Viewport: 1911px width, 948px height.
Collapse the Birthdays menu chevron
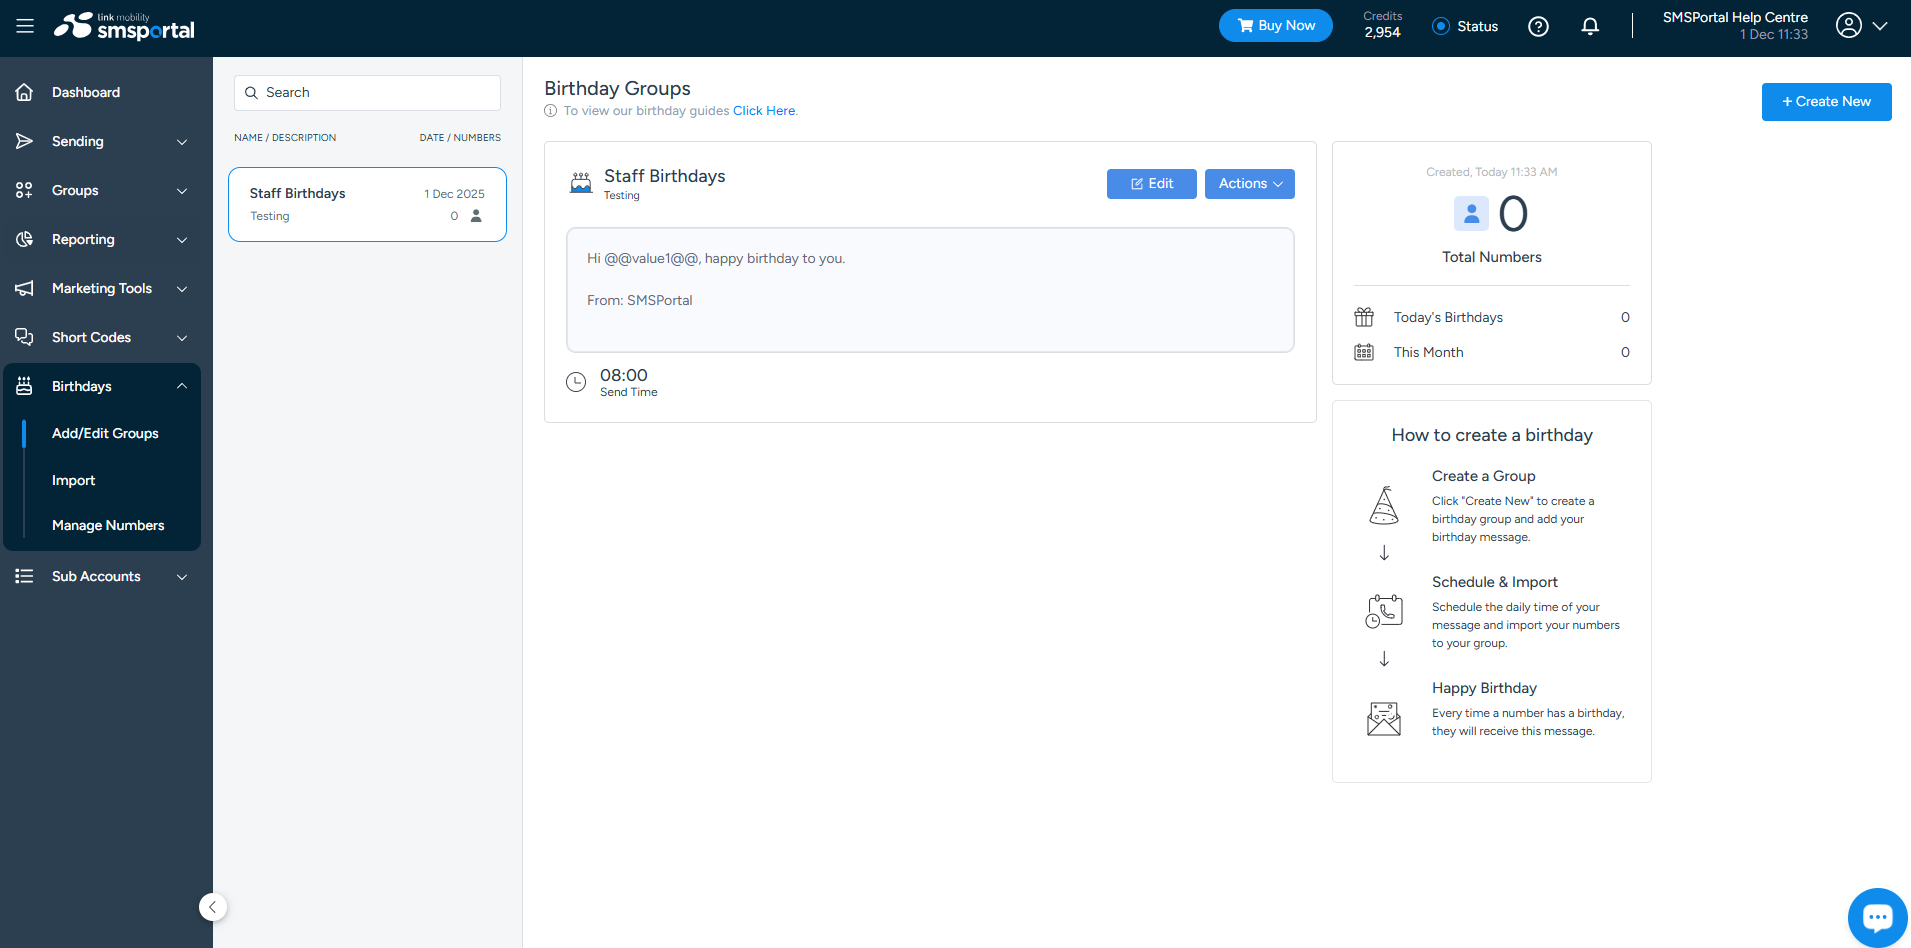[x=182, y=386]
